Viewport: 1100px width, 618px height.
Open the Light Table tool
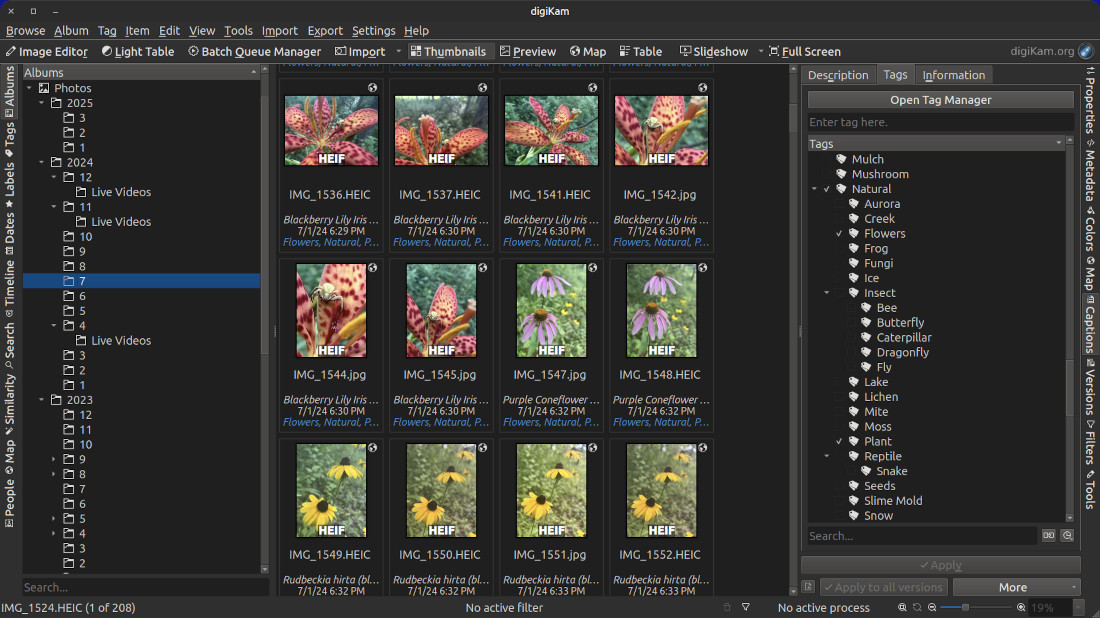138,51
